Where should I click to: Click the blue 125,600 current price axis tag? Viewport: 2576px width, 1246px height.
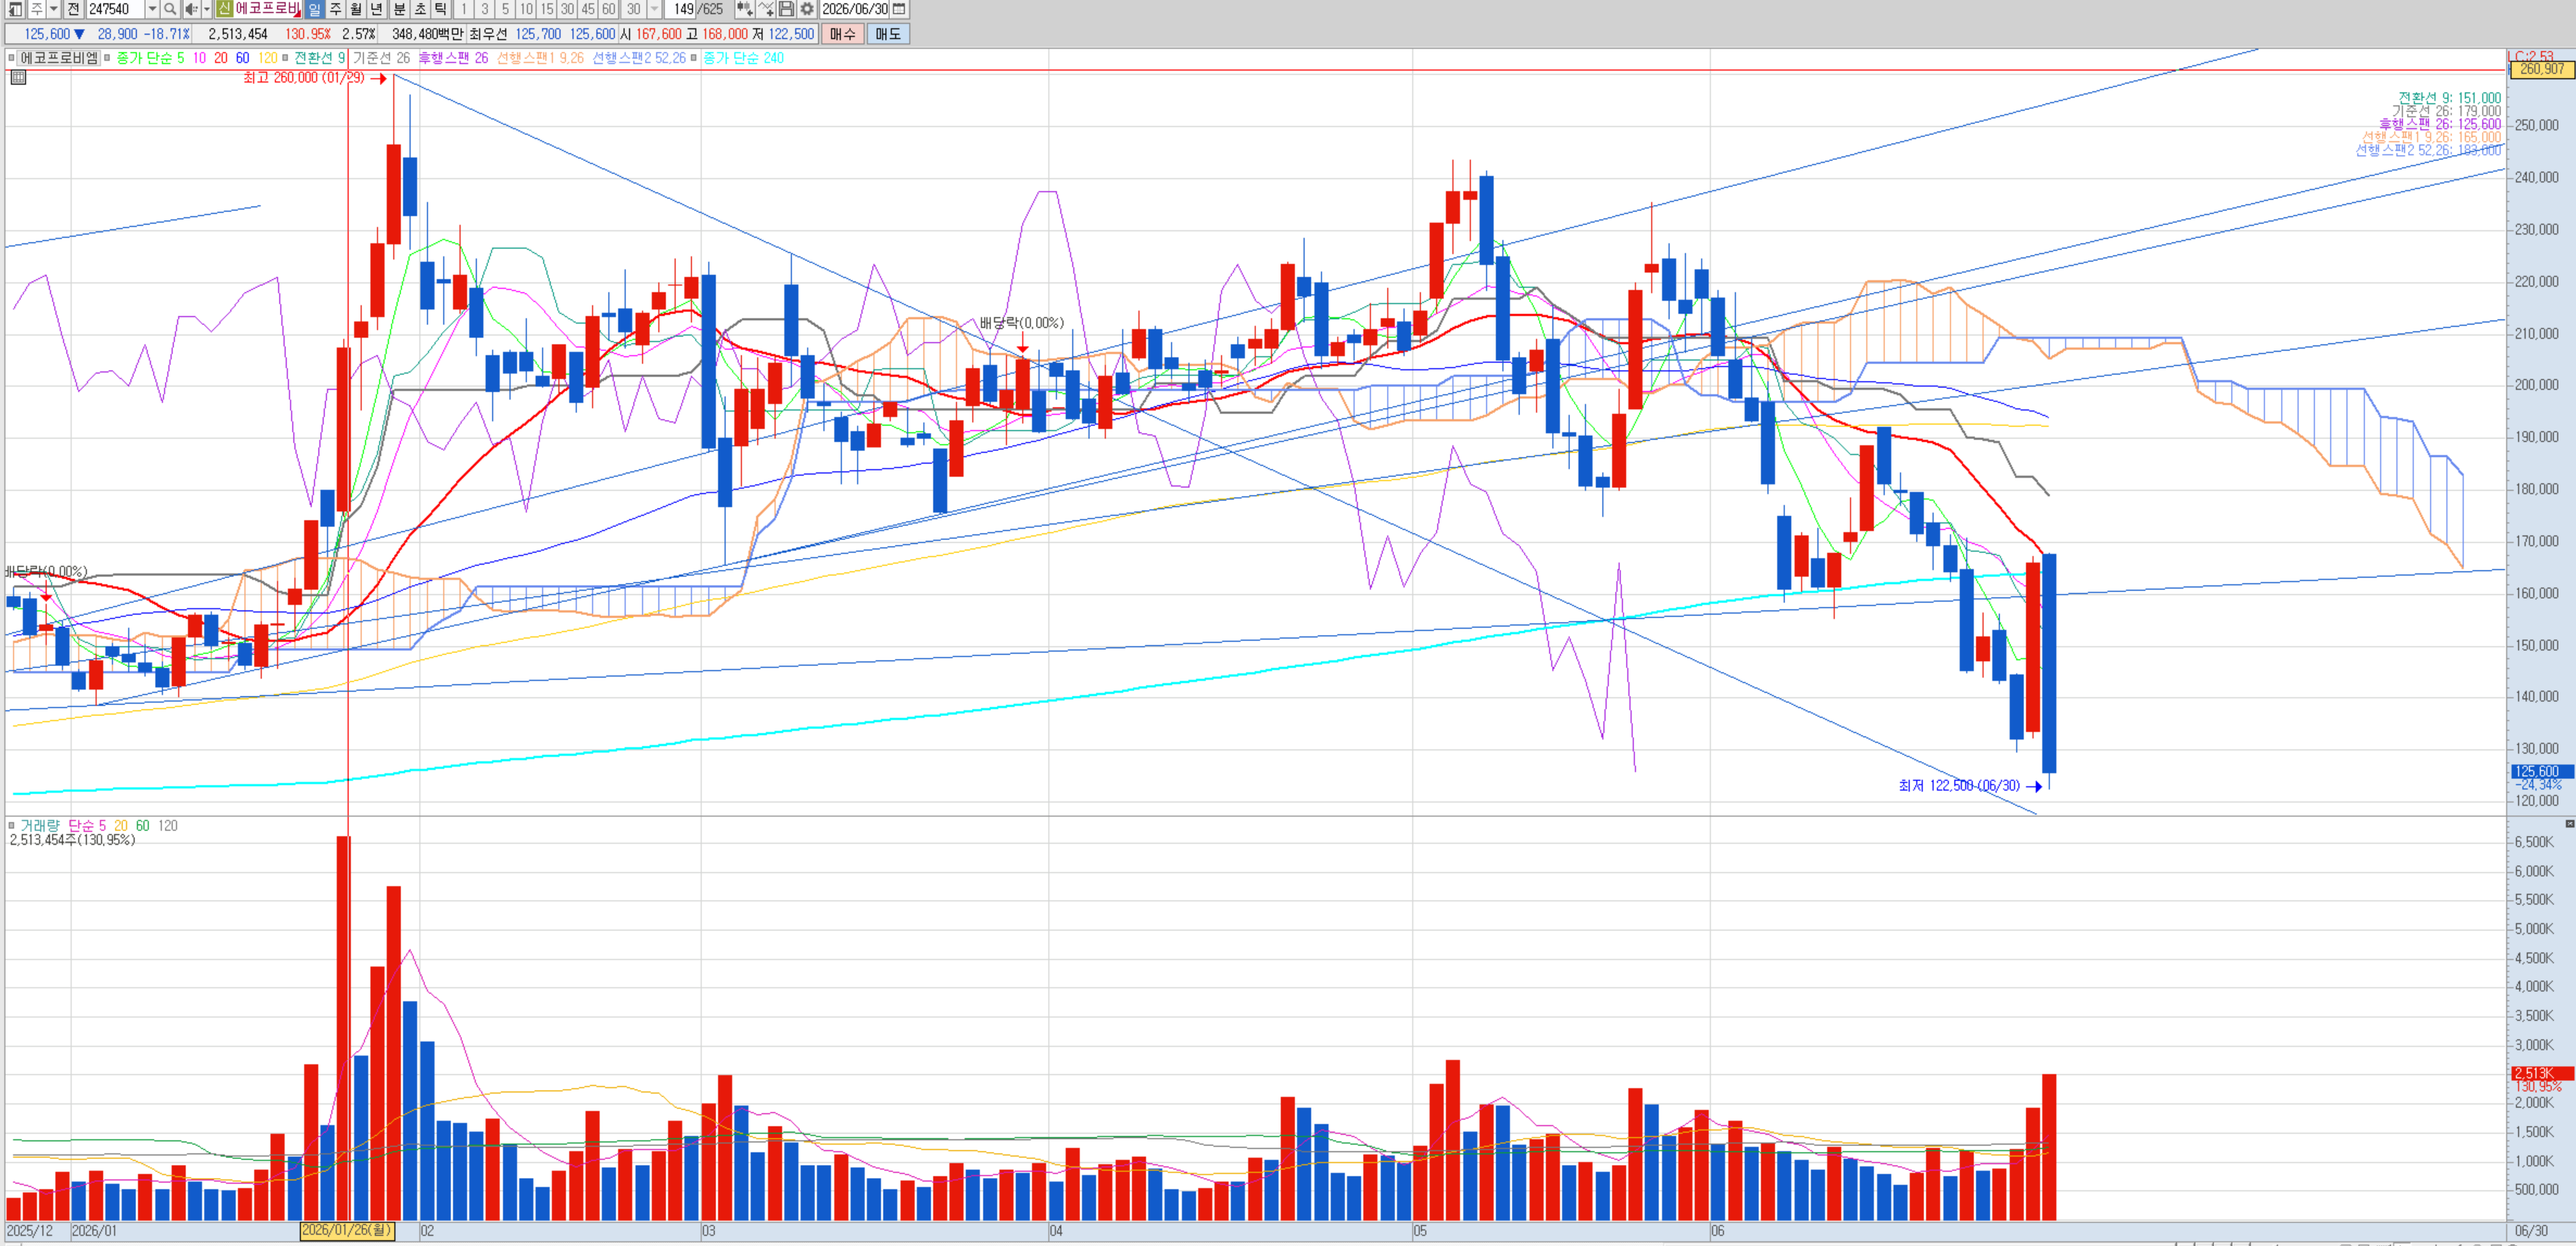[2541, 772]
